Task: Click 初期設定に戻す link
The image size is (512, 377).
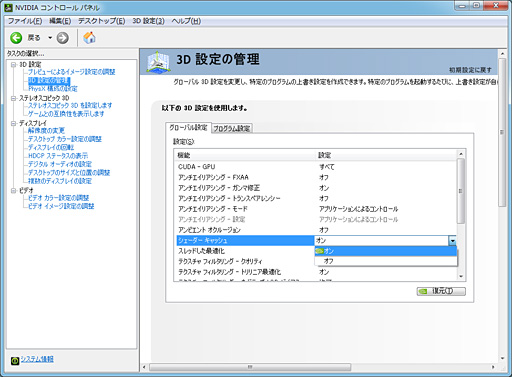Action: coord(470,70)
